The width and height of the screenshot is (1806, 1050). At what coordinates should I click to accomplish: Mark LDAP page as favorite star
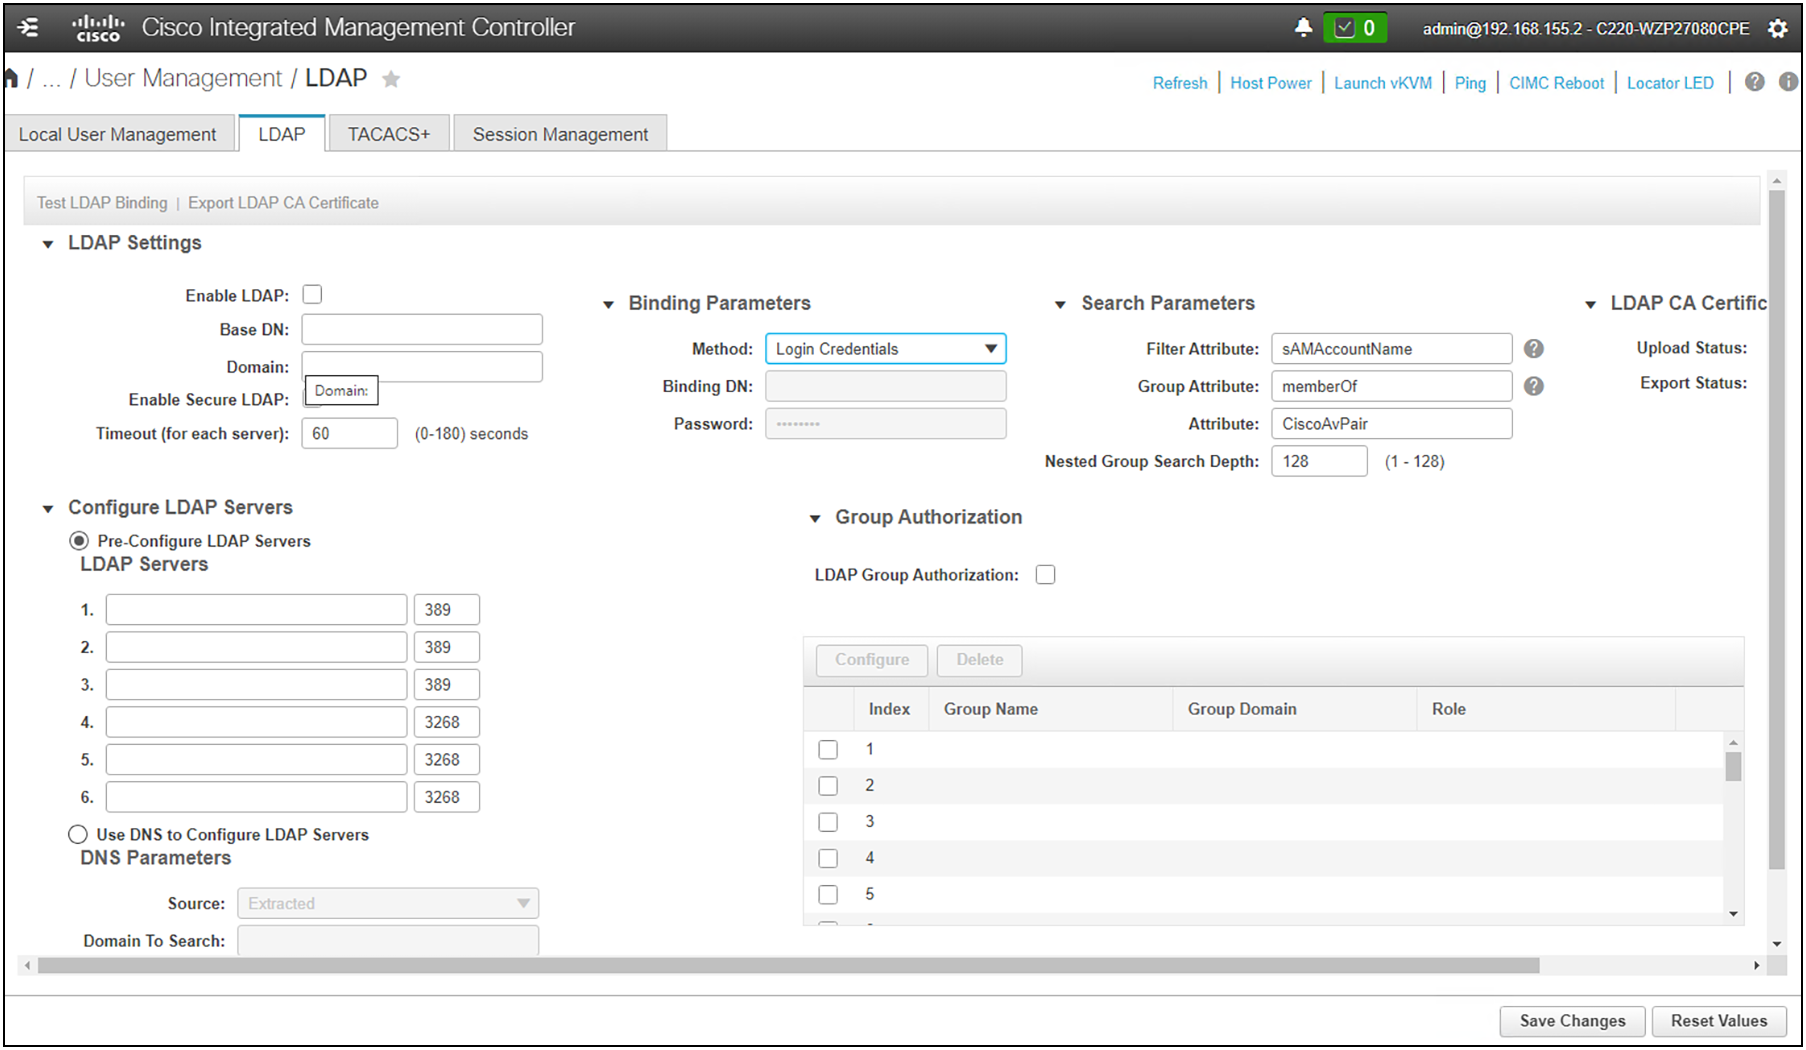tap(391, 79)
